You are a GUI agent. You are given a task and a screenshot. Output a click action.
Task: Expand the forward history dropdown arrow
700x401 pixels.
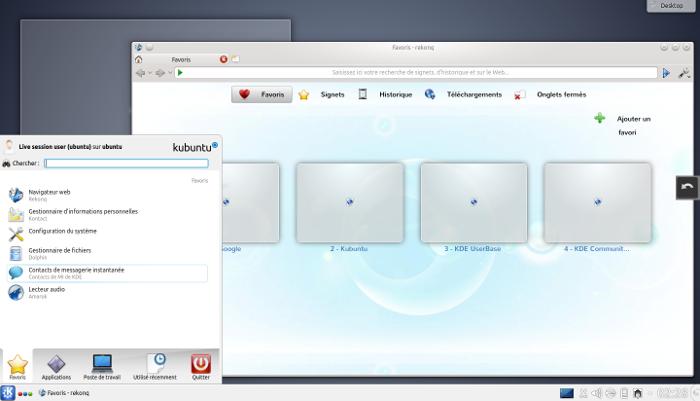[x=170, y=73]
